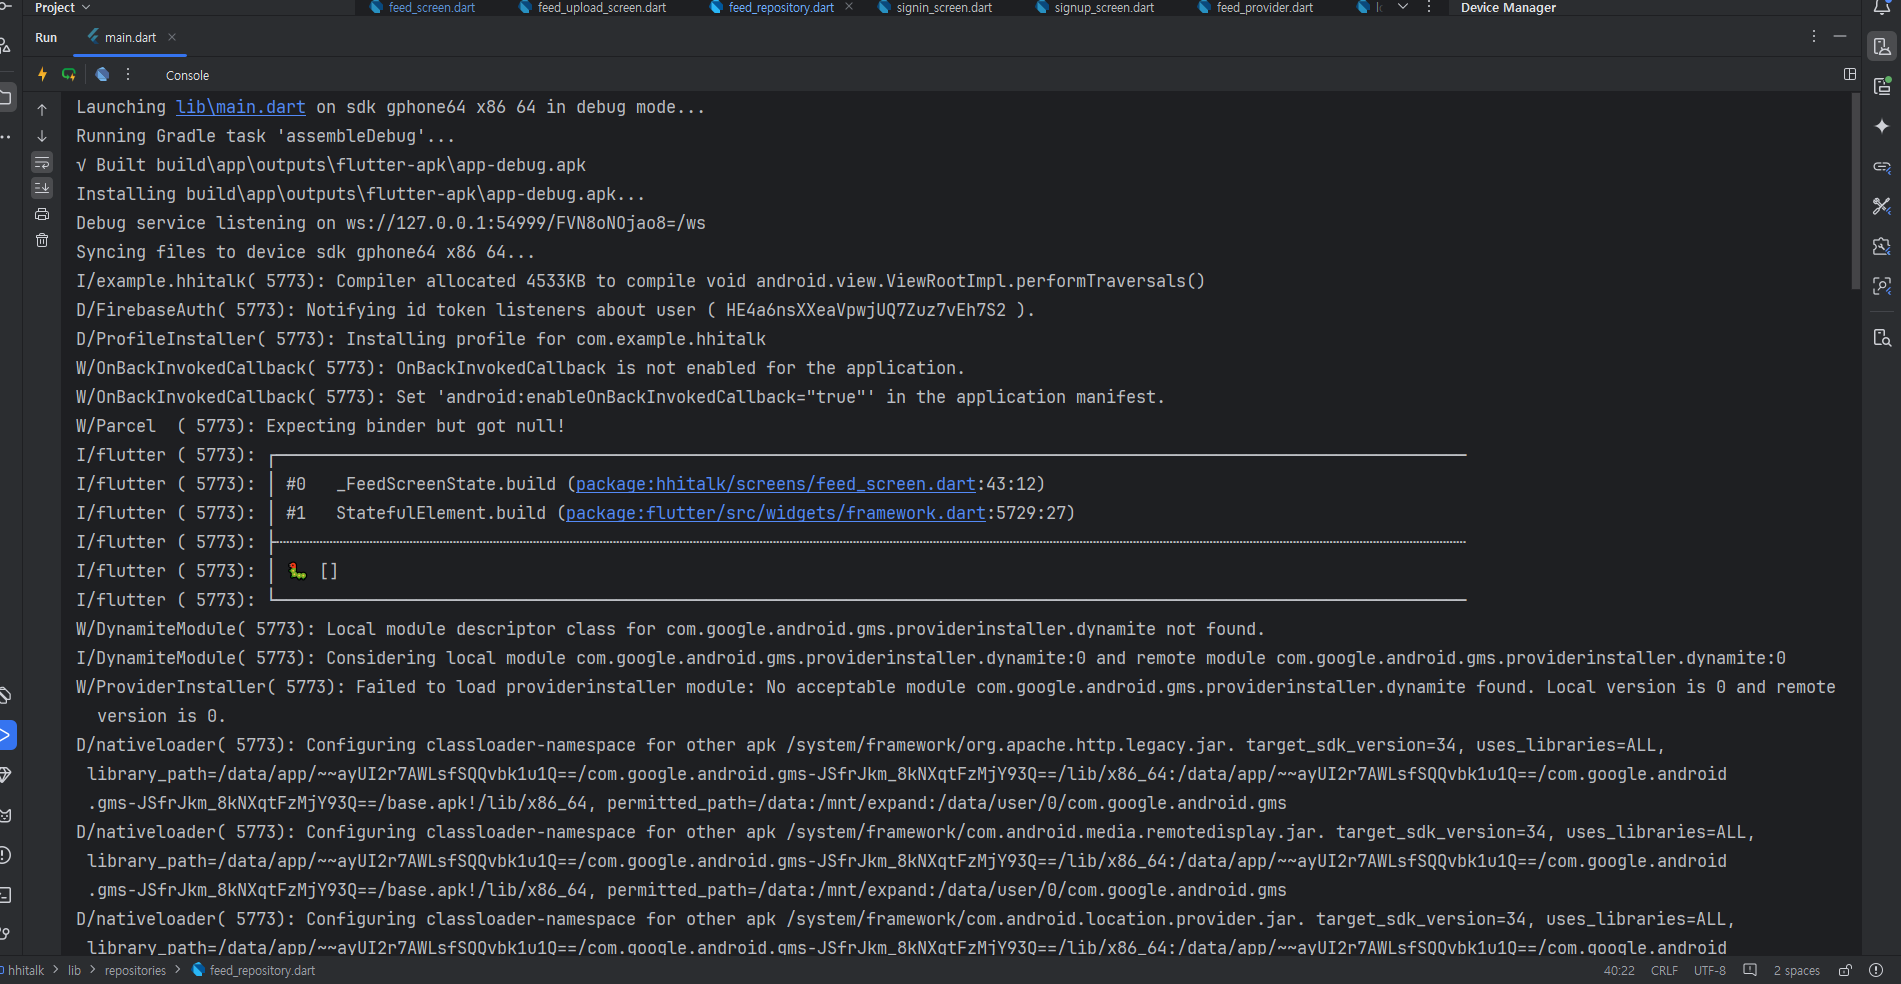Toggle soft-wrap in the console
The width and height of the screenshot is (1901, 984).
pos(42,162)
